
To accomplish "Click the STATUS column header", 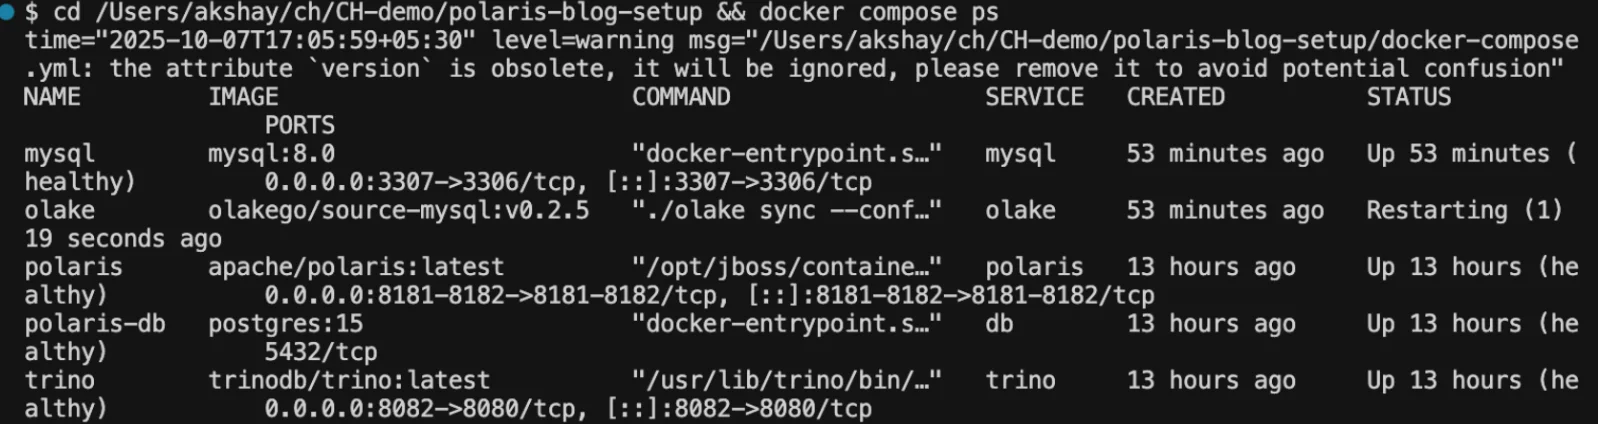I will coord(1409,97).
